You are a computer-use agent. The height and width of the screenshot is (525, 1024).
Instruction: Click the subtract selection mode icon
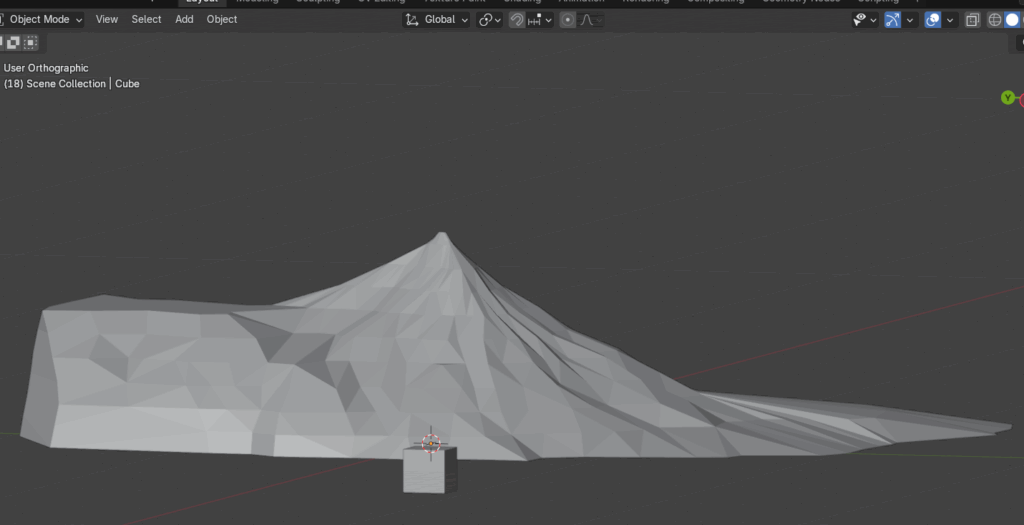(31, 42)
